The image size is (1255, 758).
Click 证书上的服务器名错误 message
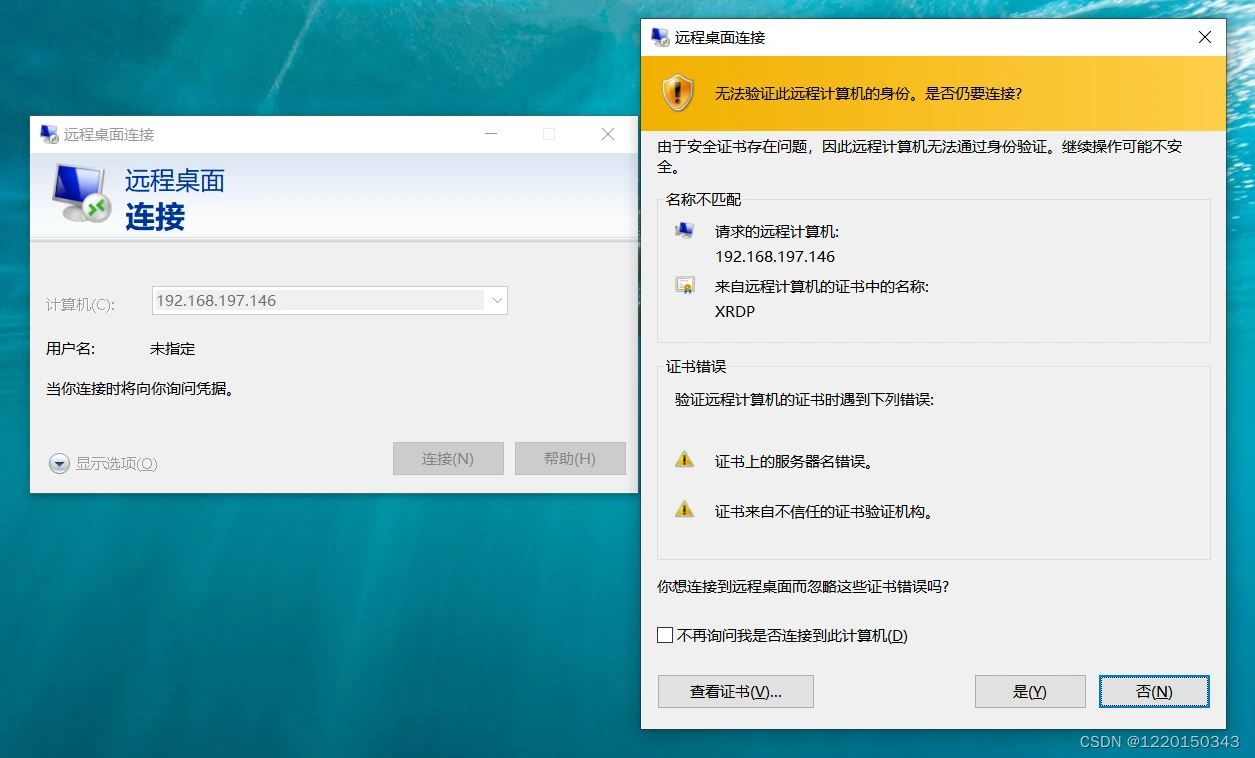coord(794,462)
